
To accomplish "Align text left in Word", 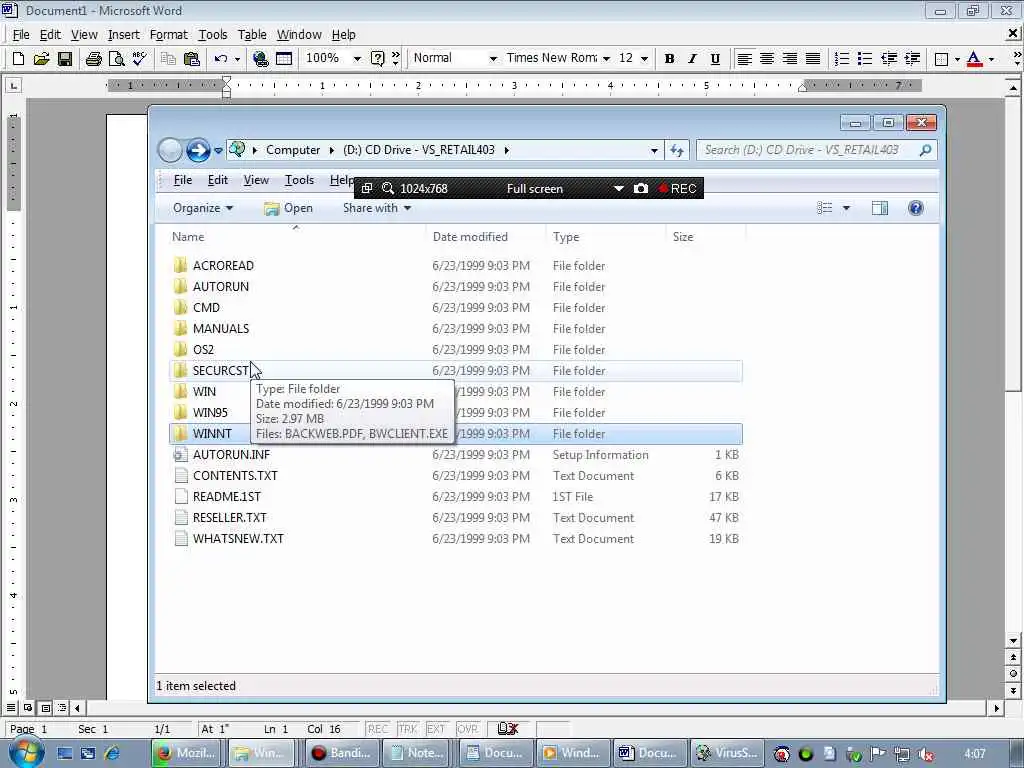I will pyautogui.click(x=744, y=59).
